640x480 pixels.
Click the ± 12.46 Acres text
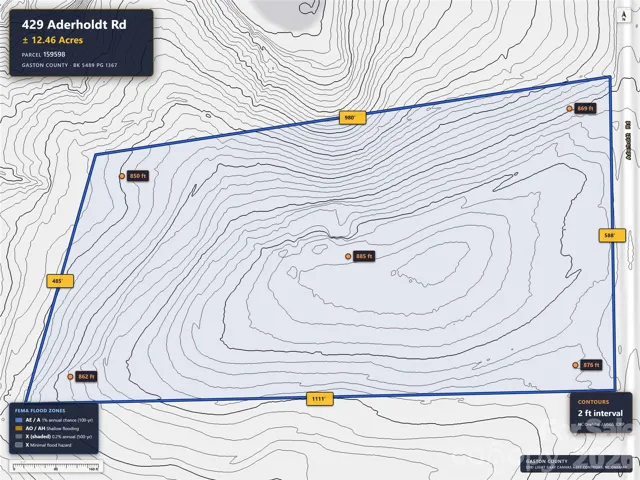53,40
